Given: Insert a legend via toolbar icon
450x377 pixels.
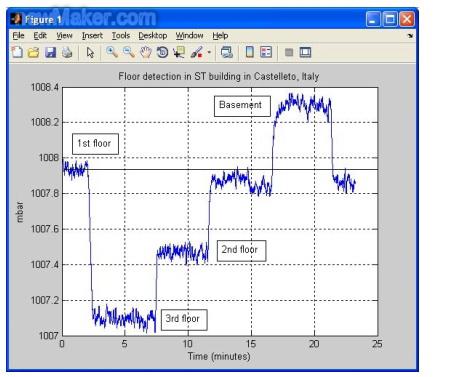Looking at the screenshot, I should tap(266, 52).
